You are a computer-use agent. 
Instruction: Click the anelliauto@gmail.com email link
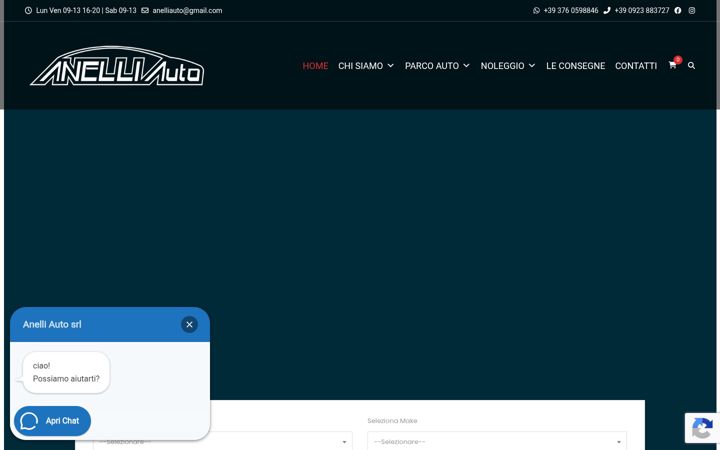(x=187, y=11)
